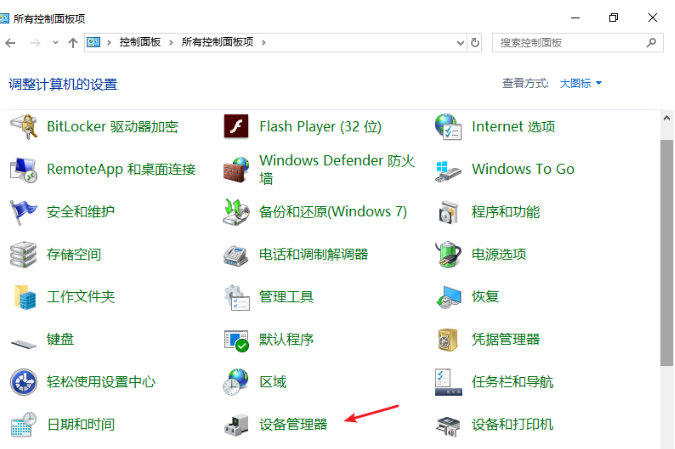Expand the address bar history dropdown
675x449 pixels.
(x=460, y=43)
